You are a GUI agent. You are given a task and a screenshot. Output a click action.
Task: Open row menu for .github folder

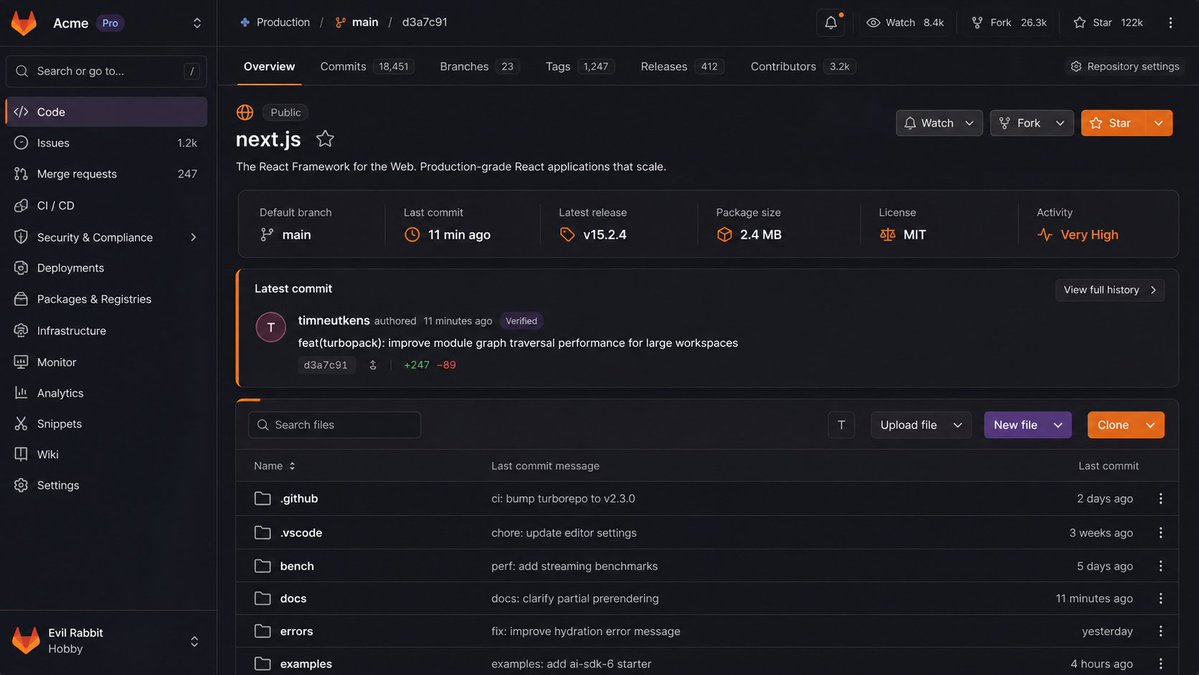1161,498
